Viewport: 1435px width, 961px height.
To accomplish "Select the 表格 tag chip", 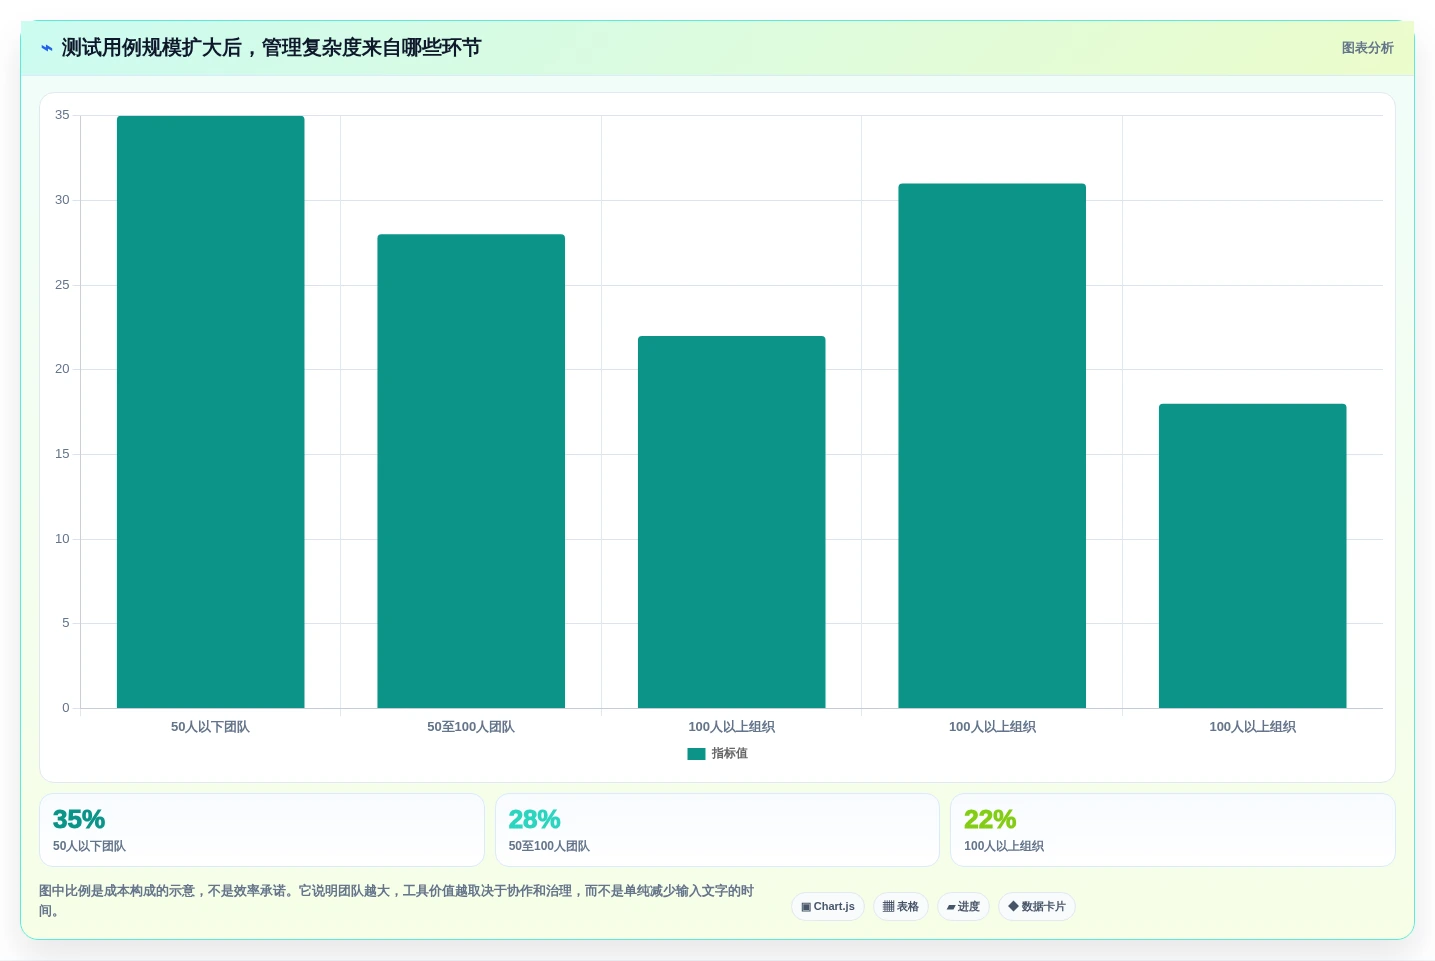I will point(901,907).
